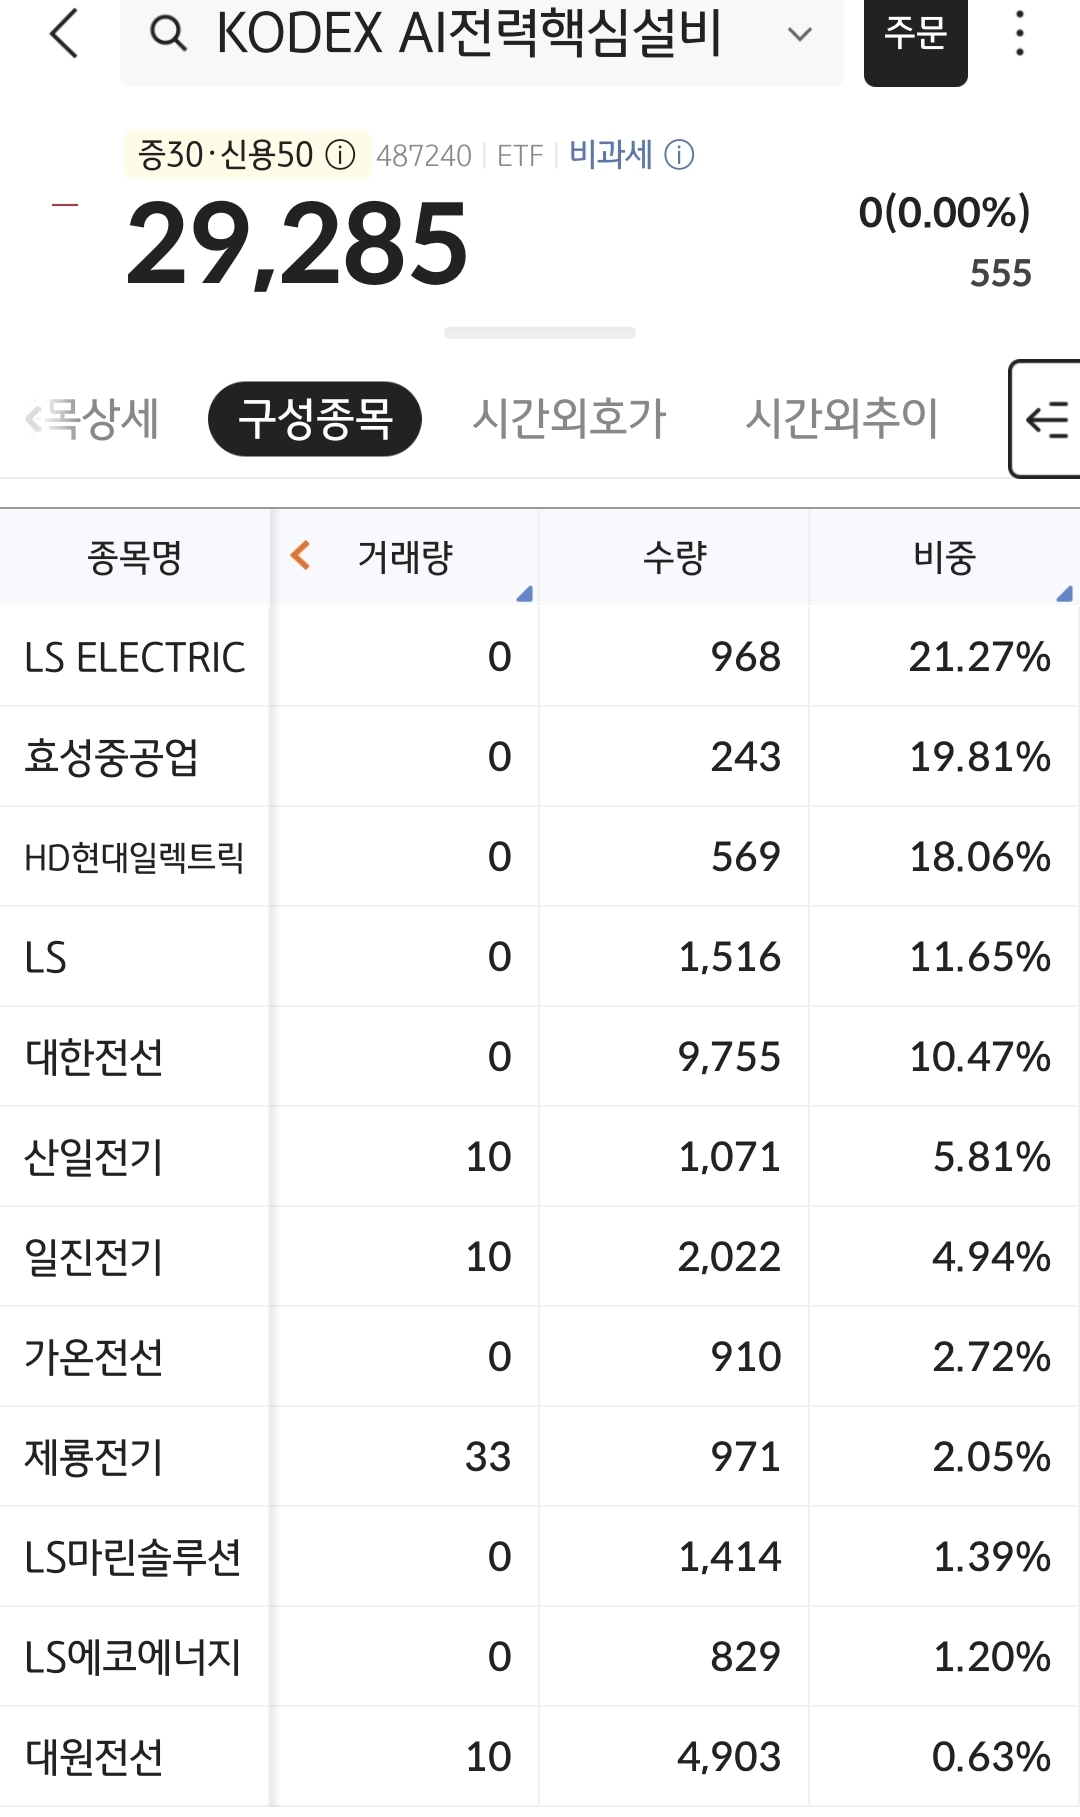
Task: Open the tab list menu icon
Action: [x=1047, y=419]
